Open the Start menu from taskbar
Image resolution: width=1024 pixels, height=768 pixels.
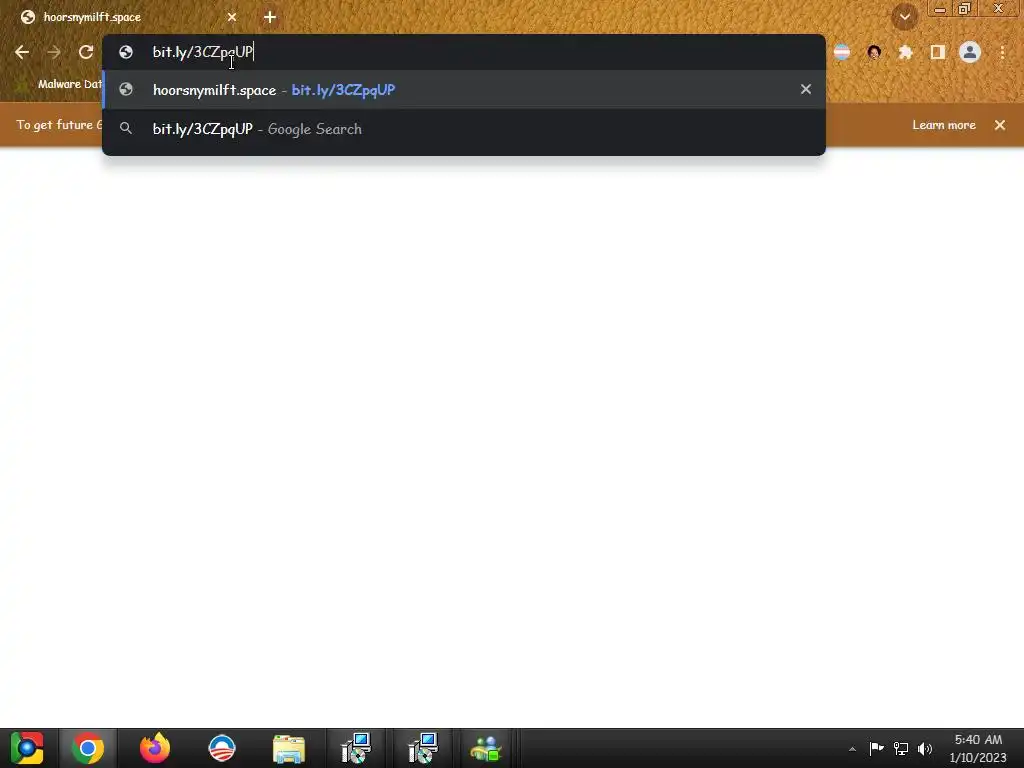pyautogui.click(x=27, y=748)
